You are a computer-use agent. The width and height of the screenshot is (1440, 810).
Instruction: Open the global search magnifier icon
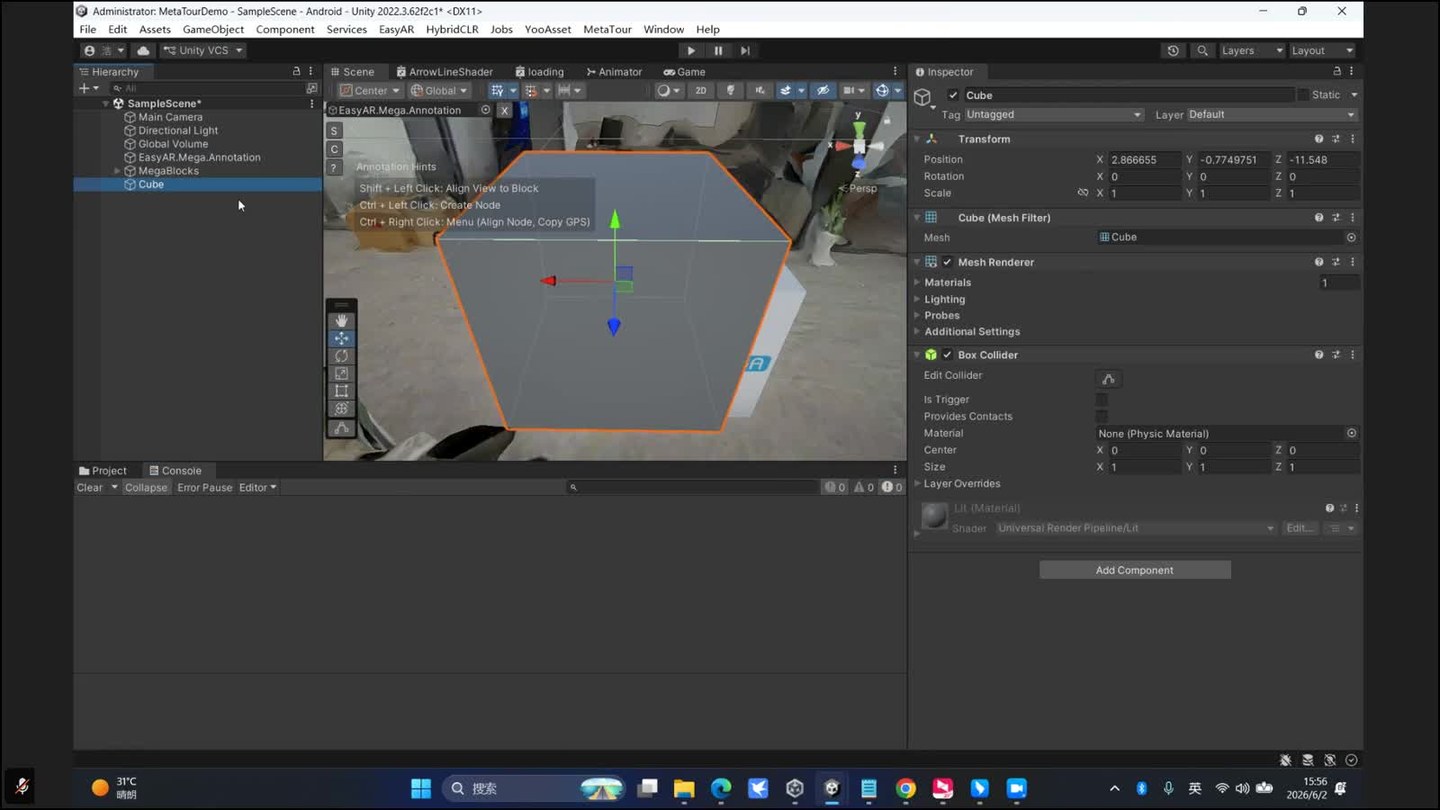(1203, 51)
